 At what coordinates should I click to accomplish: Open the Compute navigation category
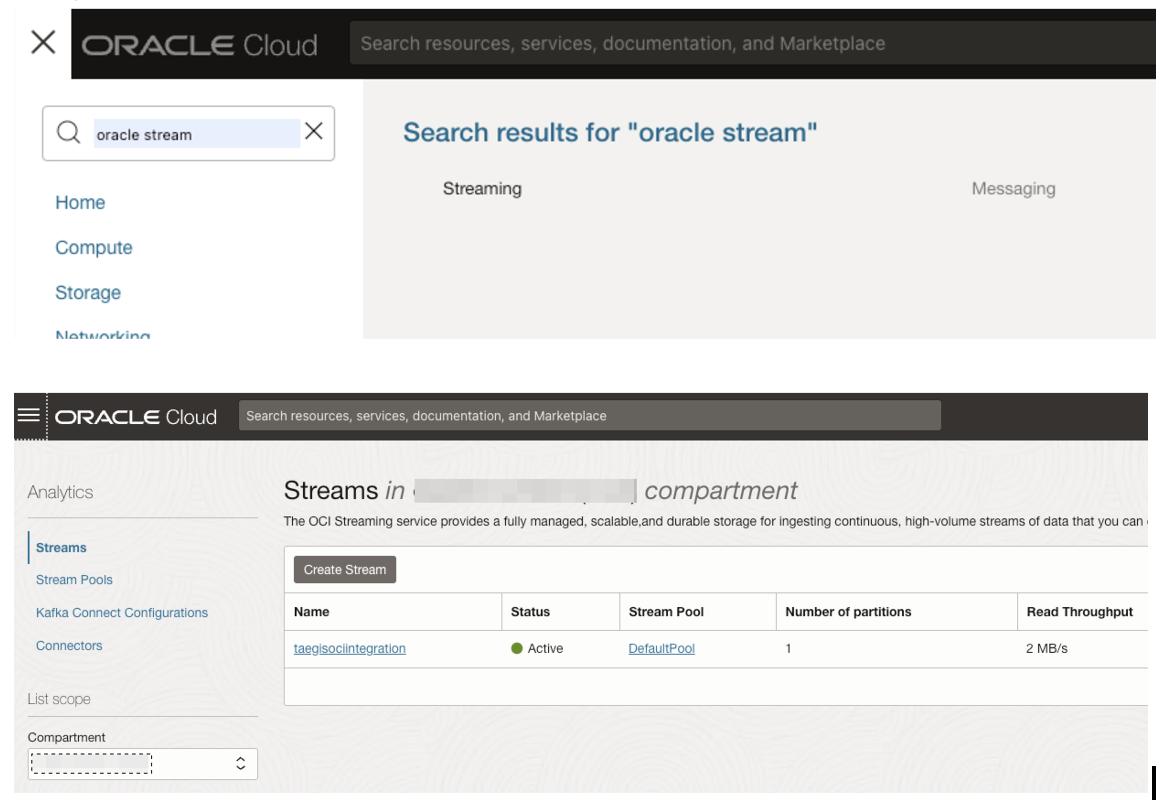93,248
